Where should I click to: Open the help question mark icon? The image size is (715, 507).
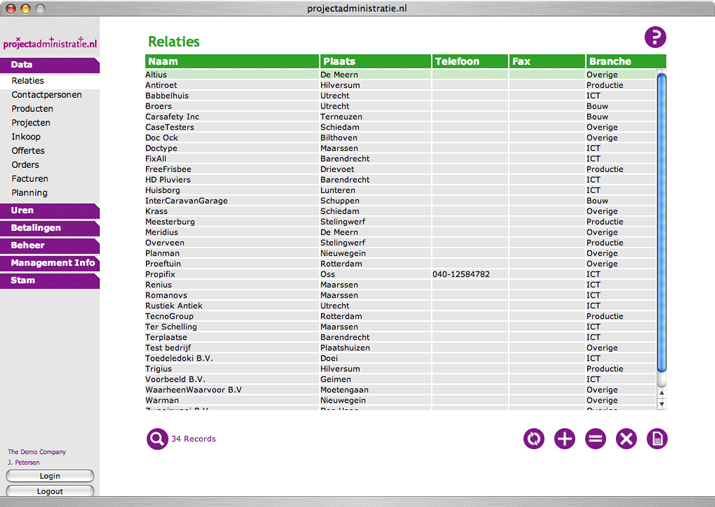coord(655,37)
